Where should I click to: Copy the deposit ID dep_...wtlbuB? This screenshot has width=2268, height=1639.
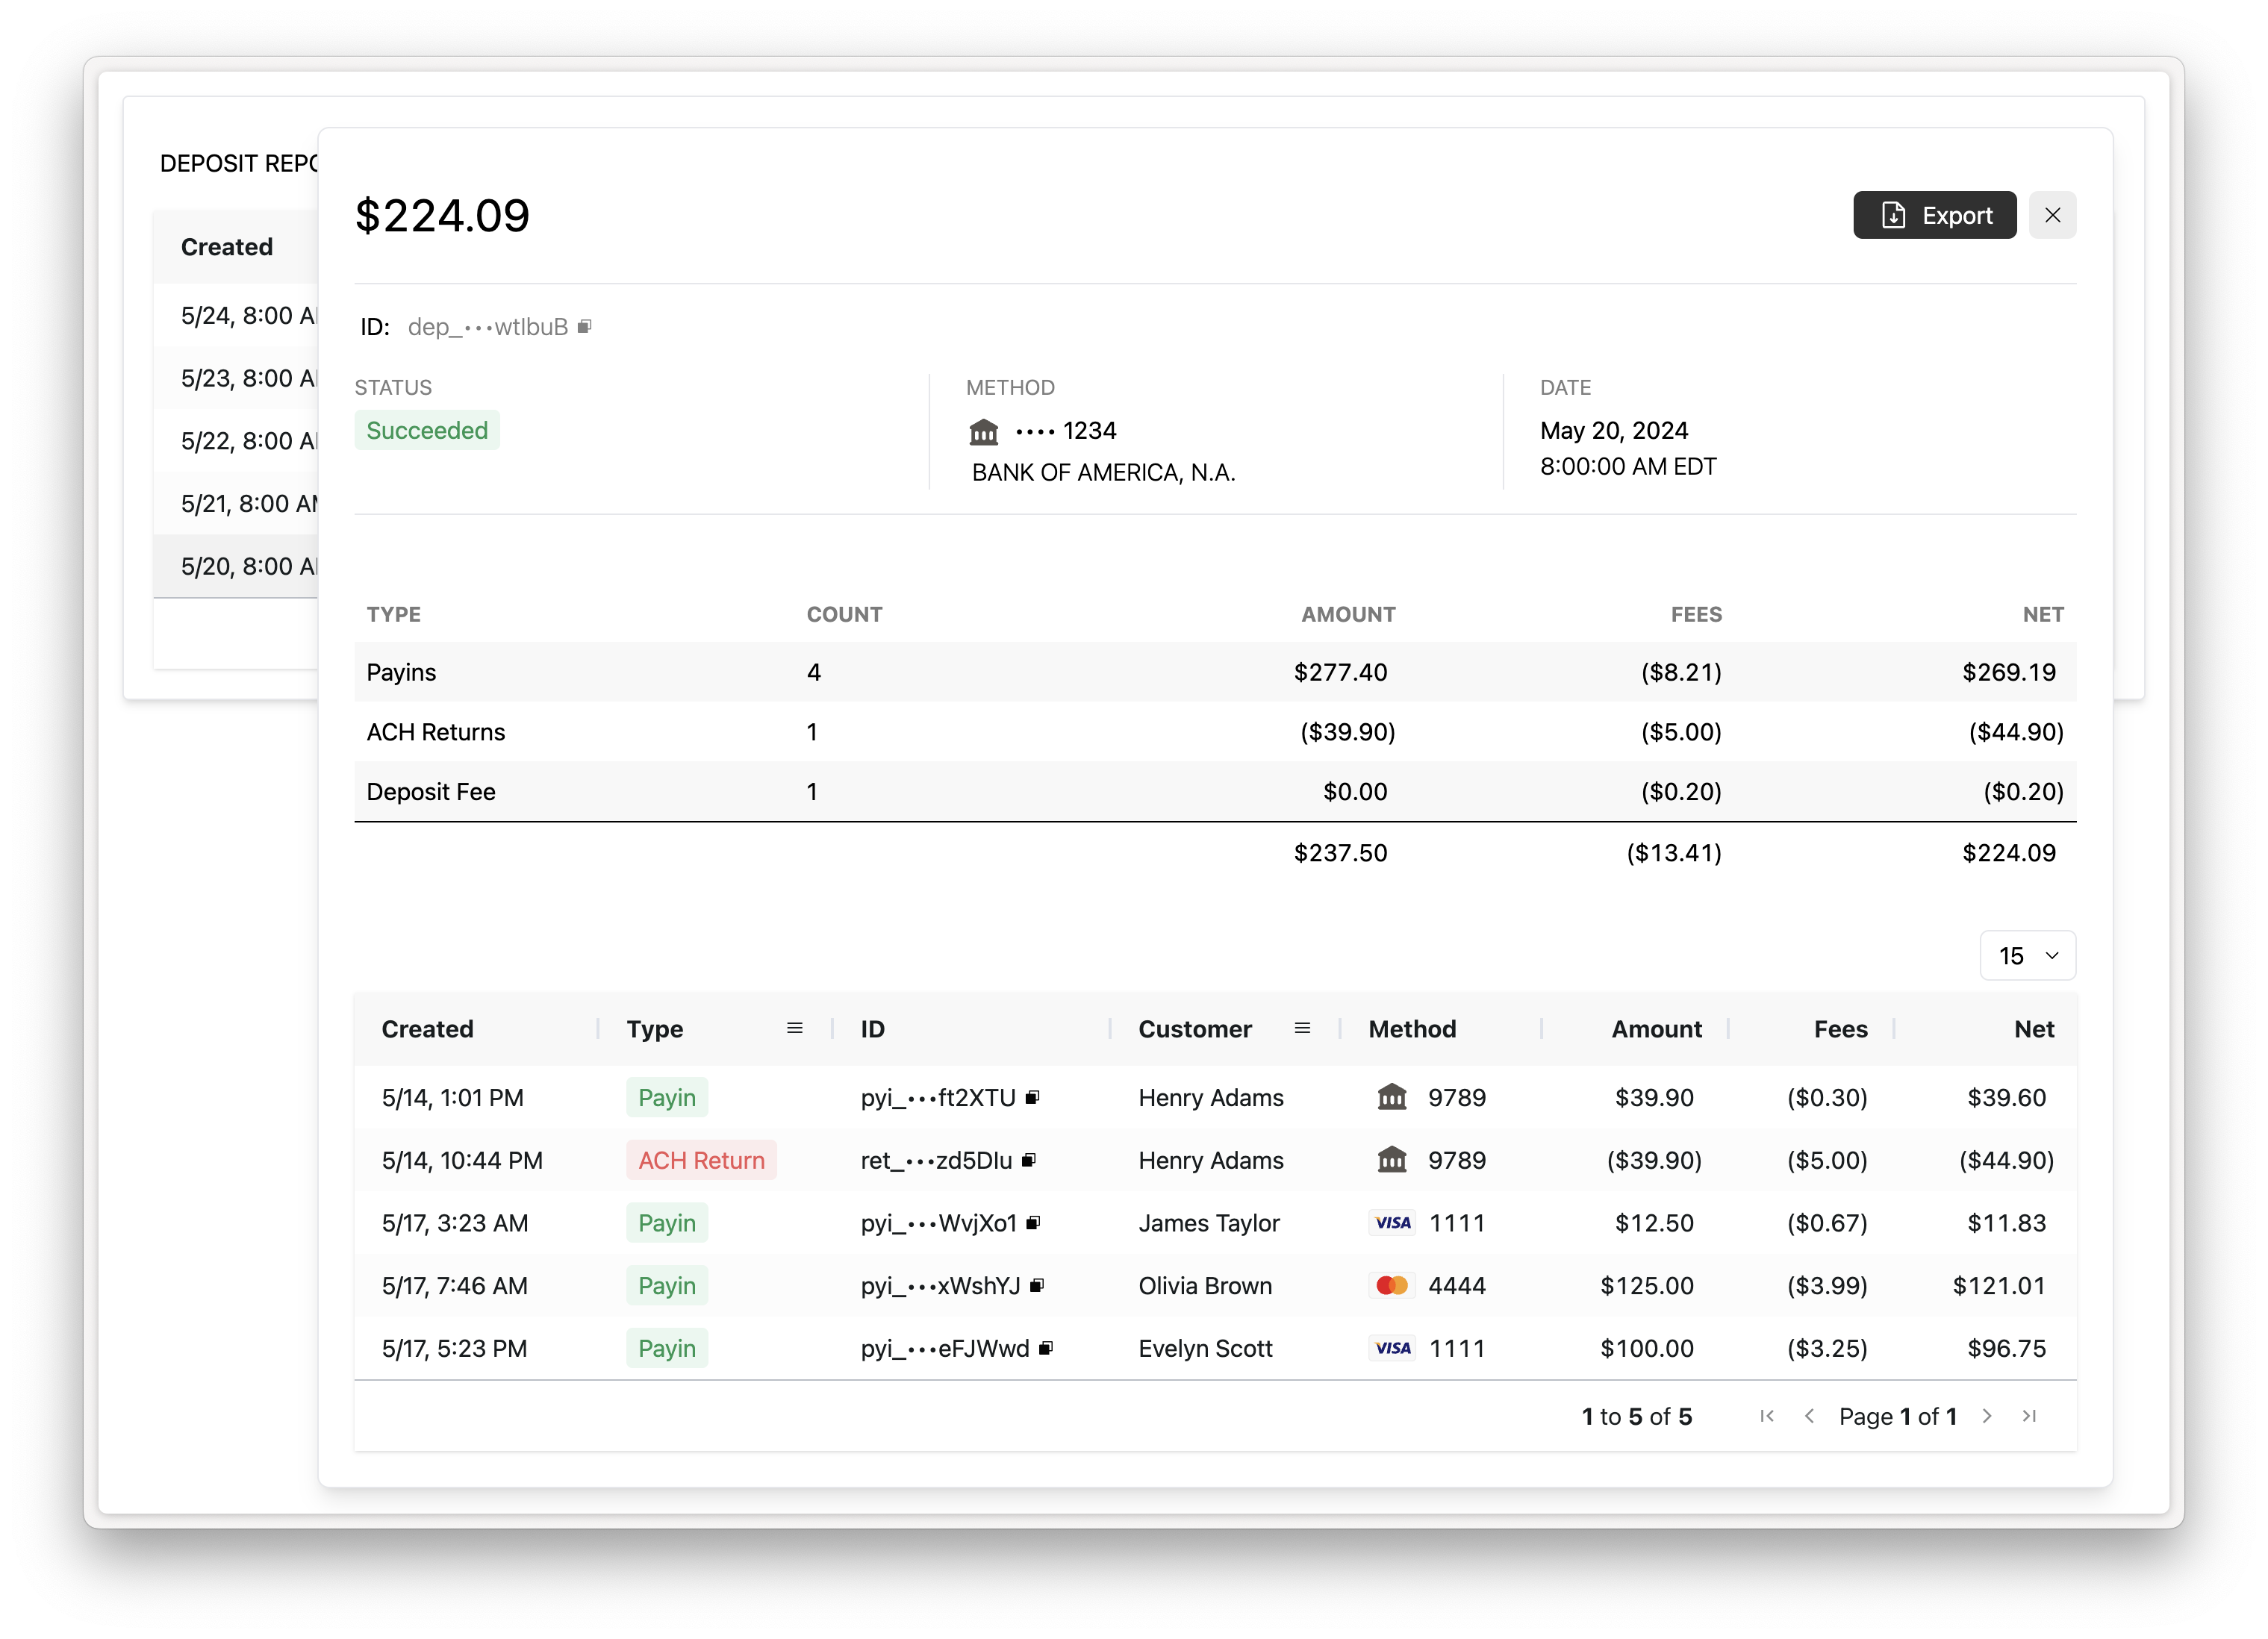click(x=585, y=326)
